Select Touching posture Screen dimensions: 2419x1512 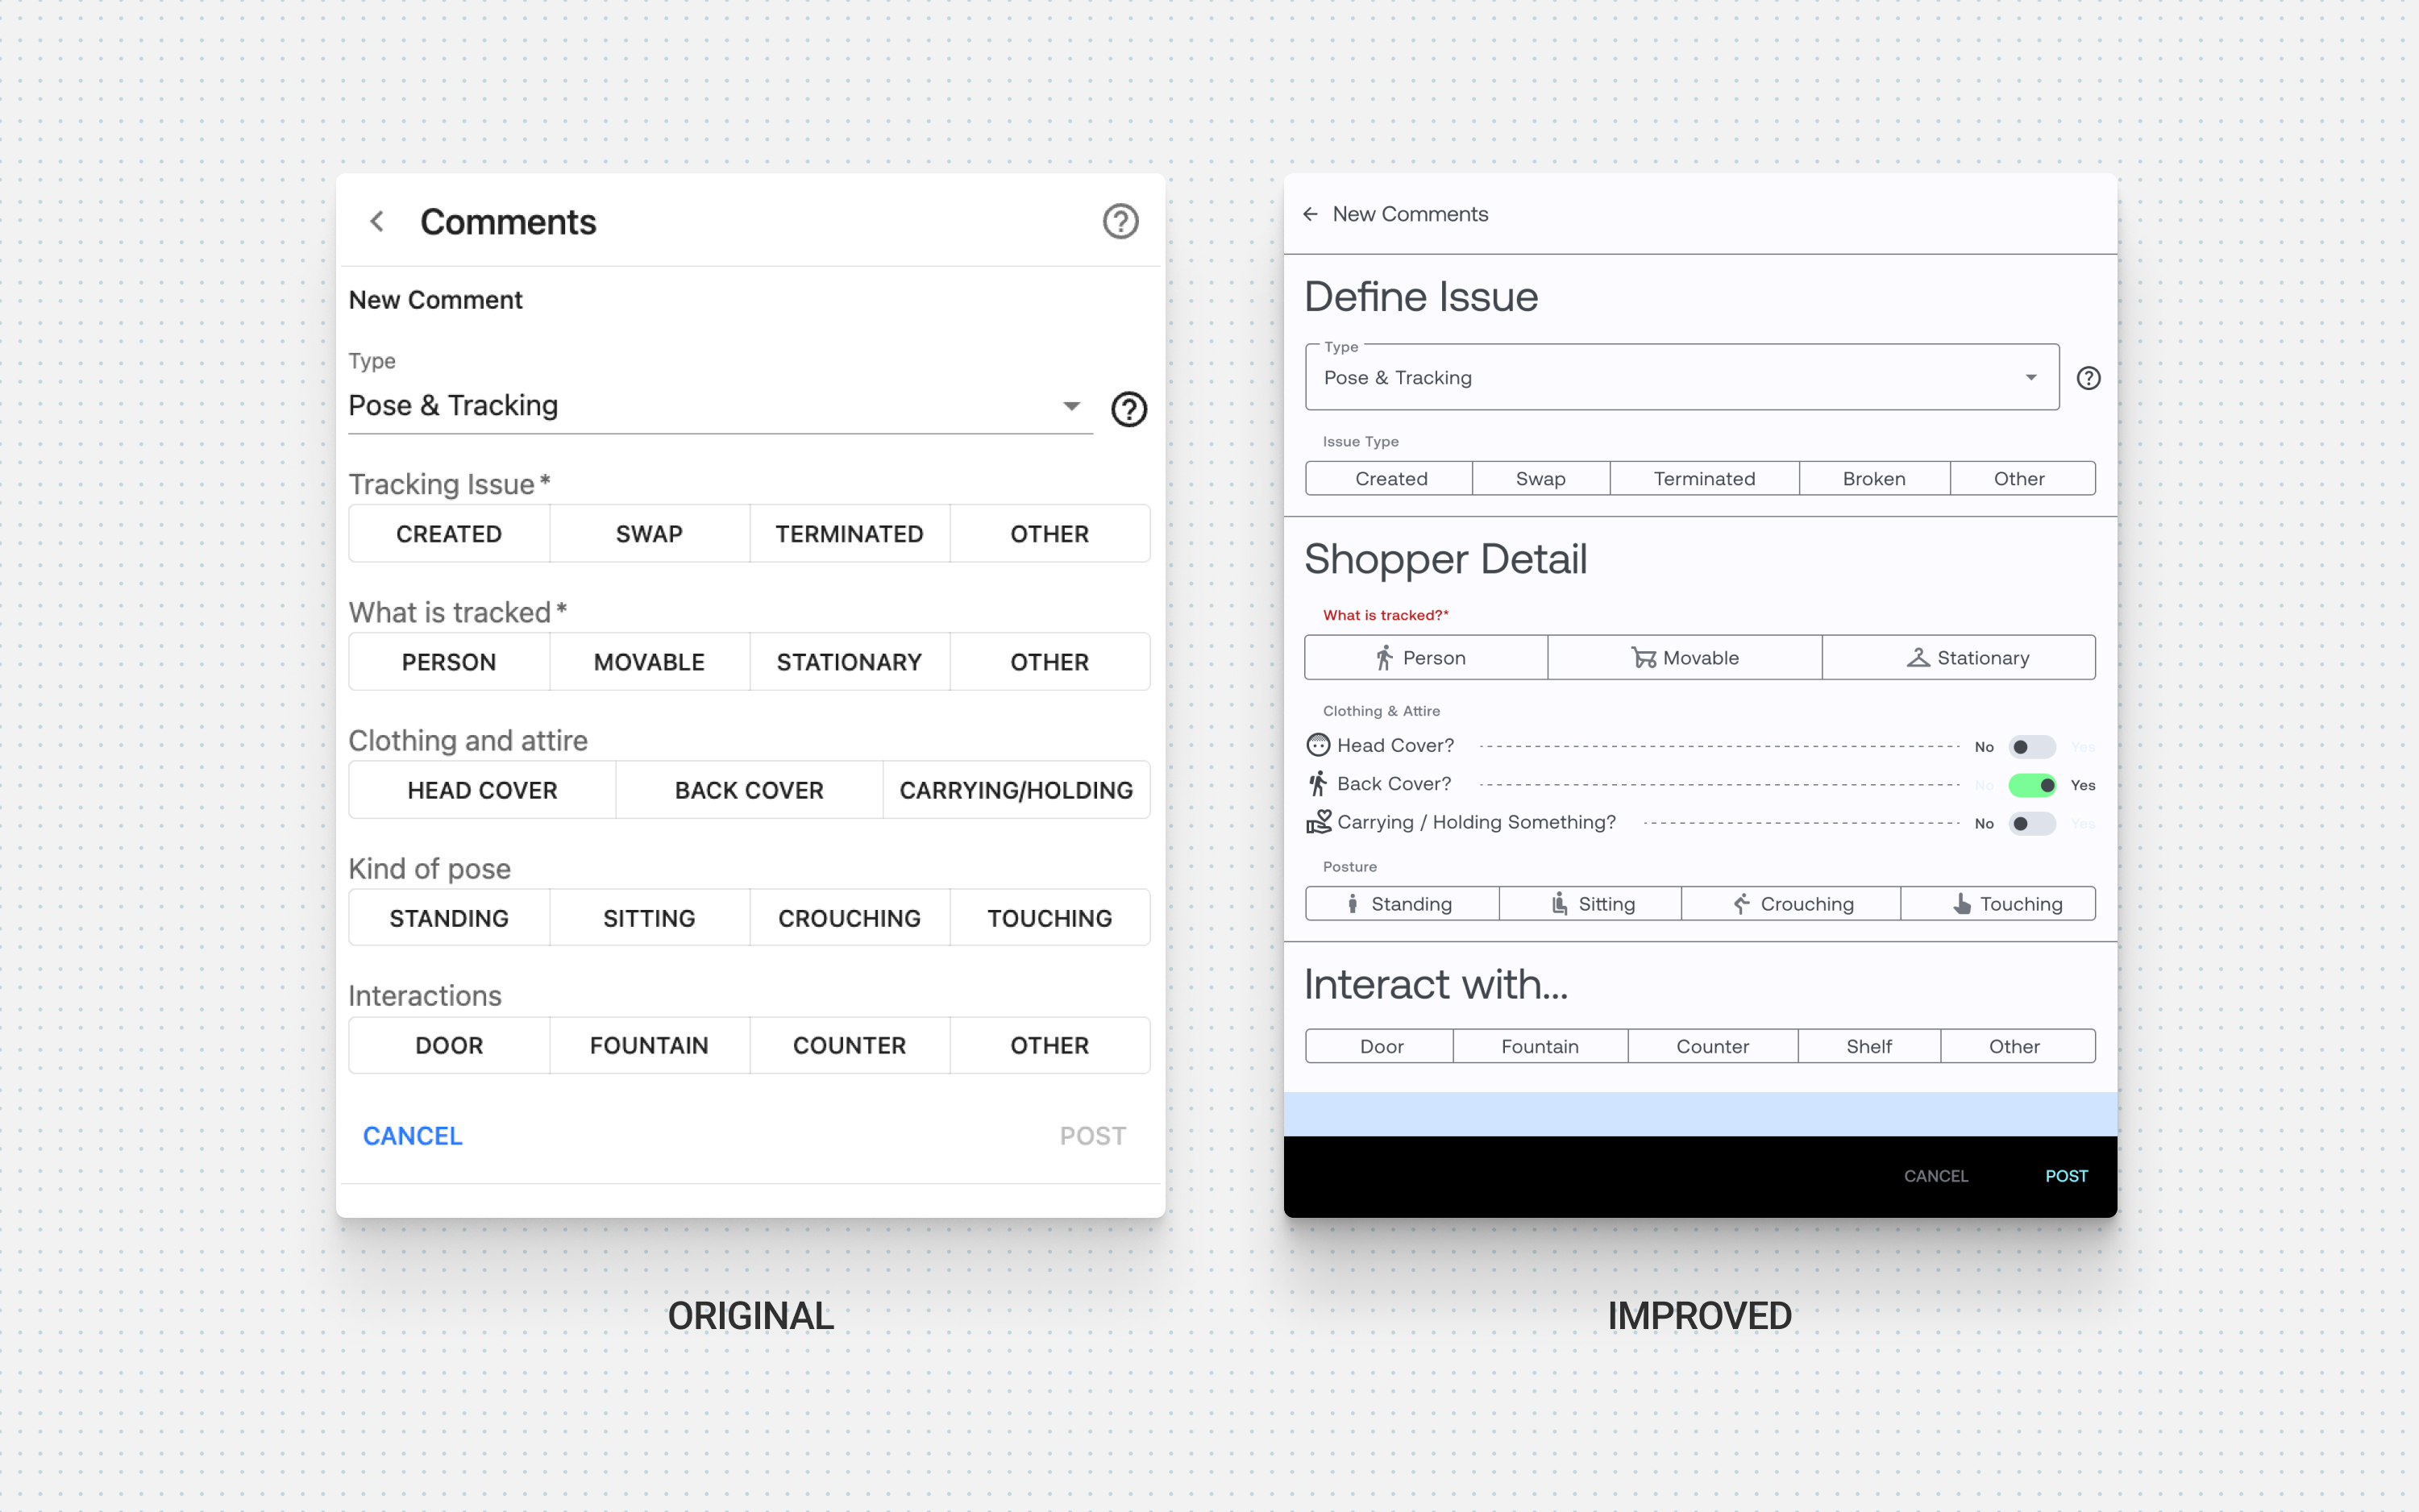tap(1998, 903)
